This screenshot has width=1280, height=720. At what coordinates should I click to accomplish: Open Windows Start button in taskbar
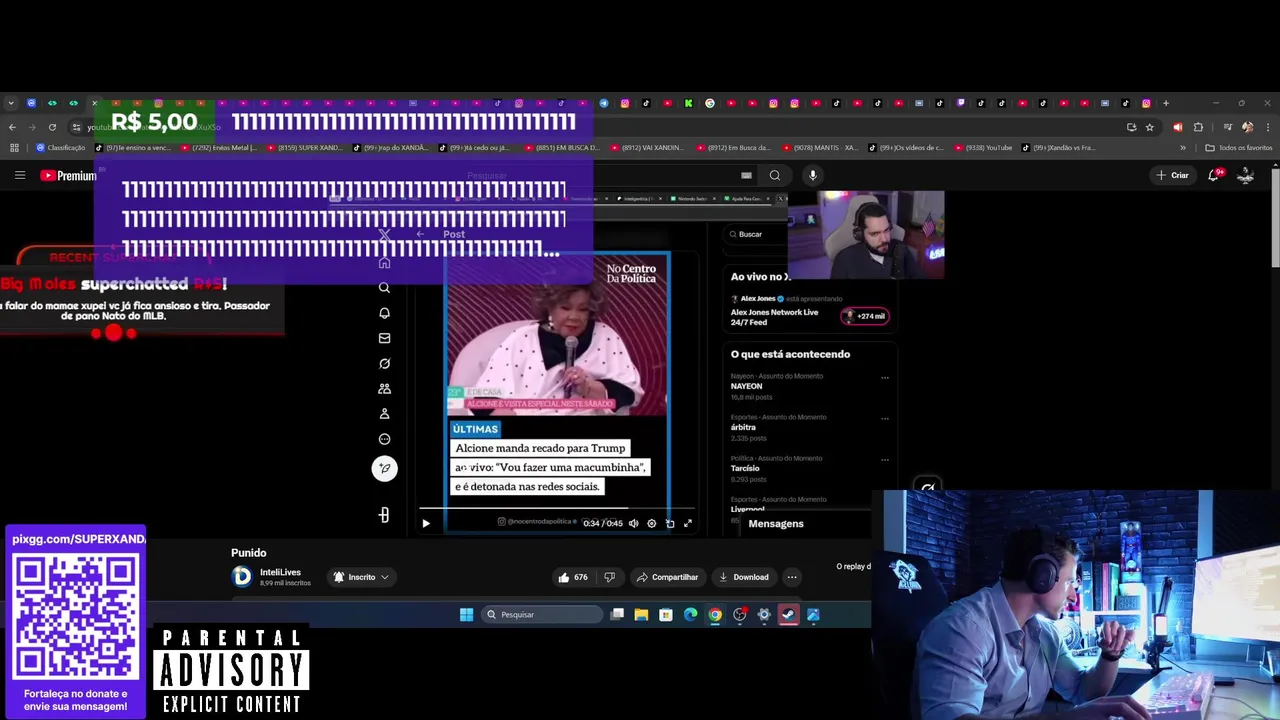(x=466, y=614)
